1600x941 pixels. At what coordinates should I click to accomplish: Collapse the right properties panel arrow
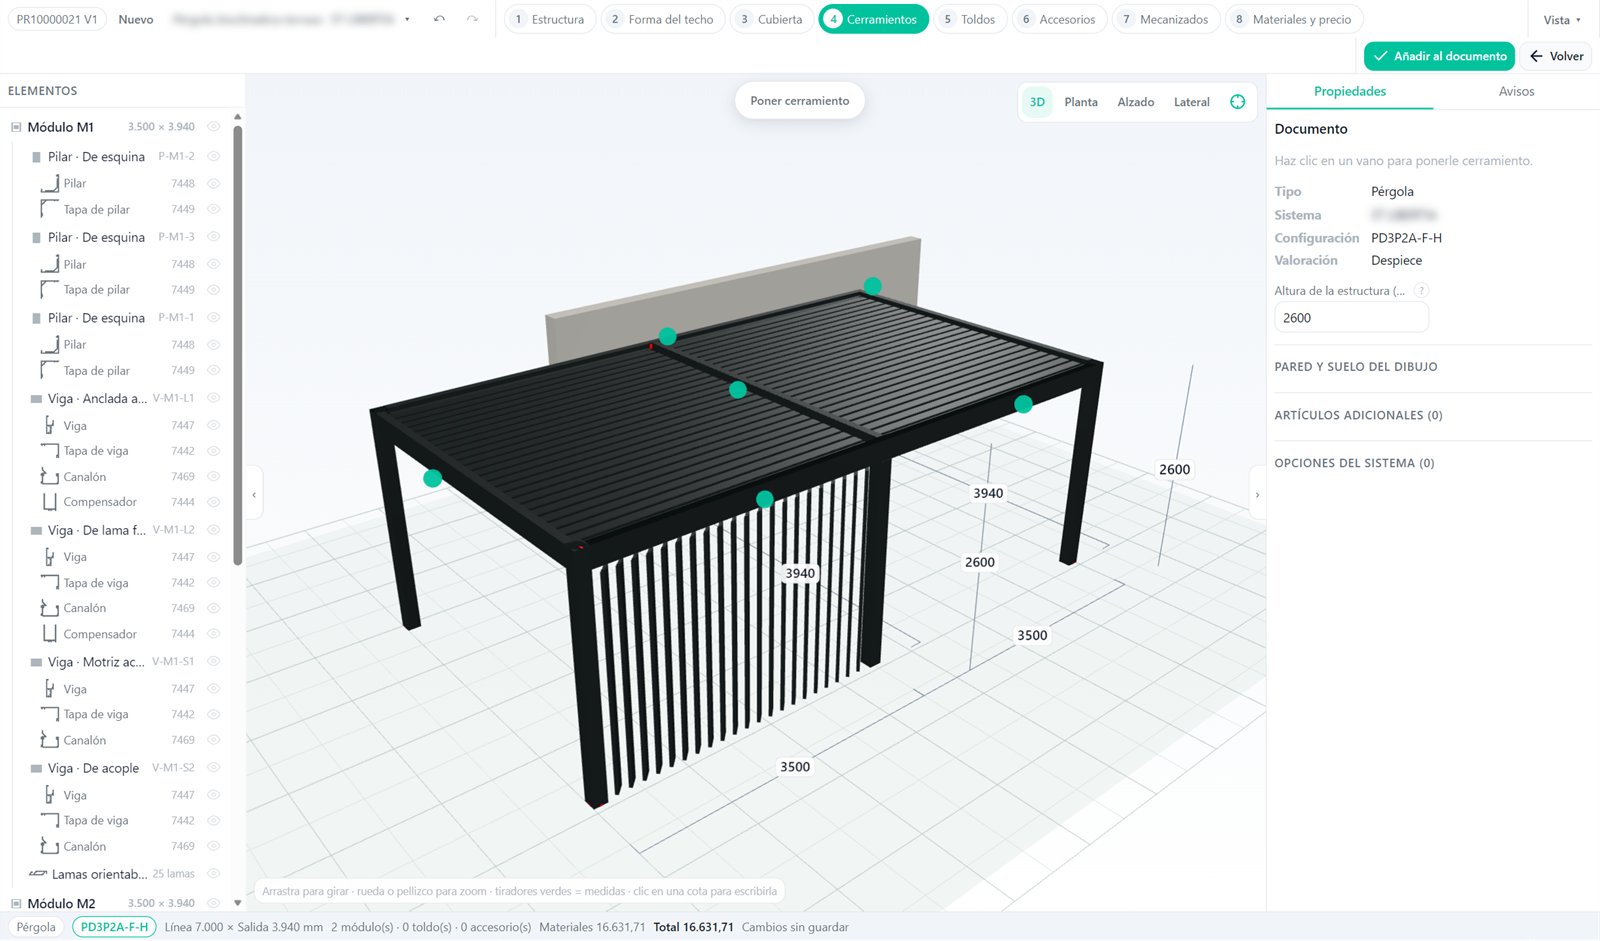(1257, 494)
